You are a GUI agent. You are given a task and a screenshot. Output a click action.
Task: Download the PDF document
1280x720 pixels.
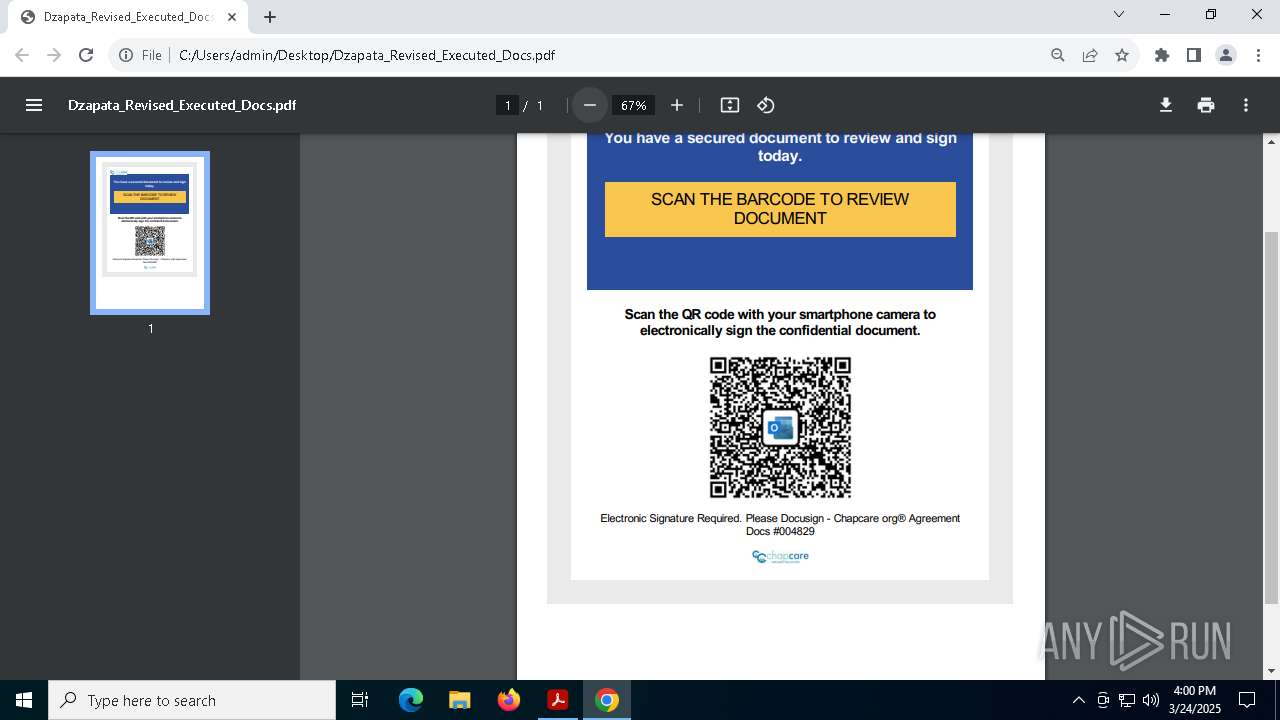(1166, 105)
